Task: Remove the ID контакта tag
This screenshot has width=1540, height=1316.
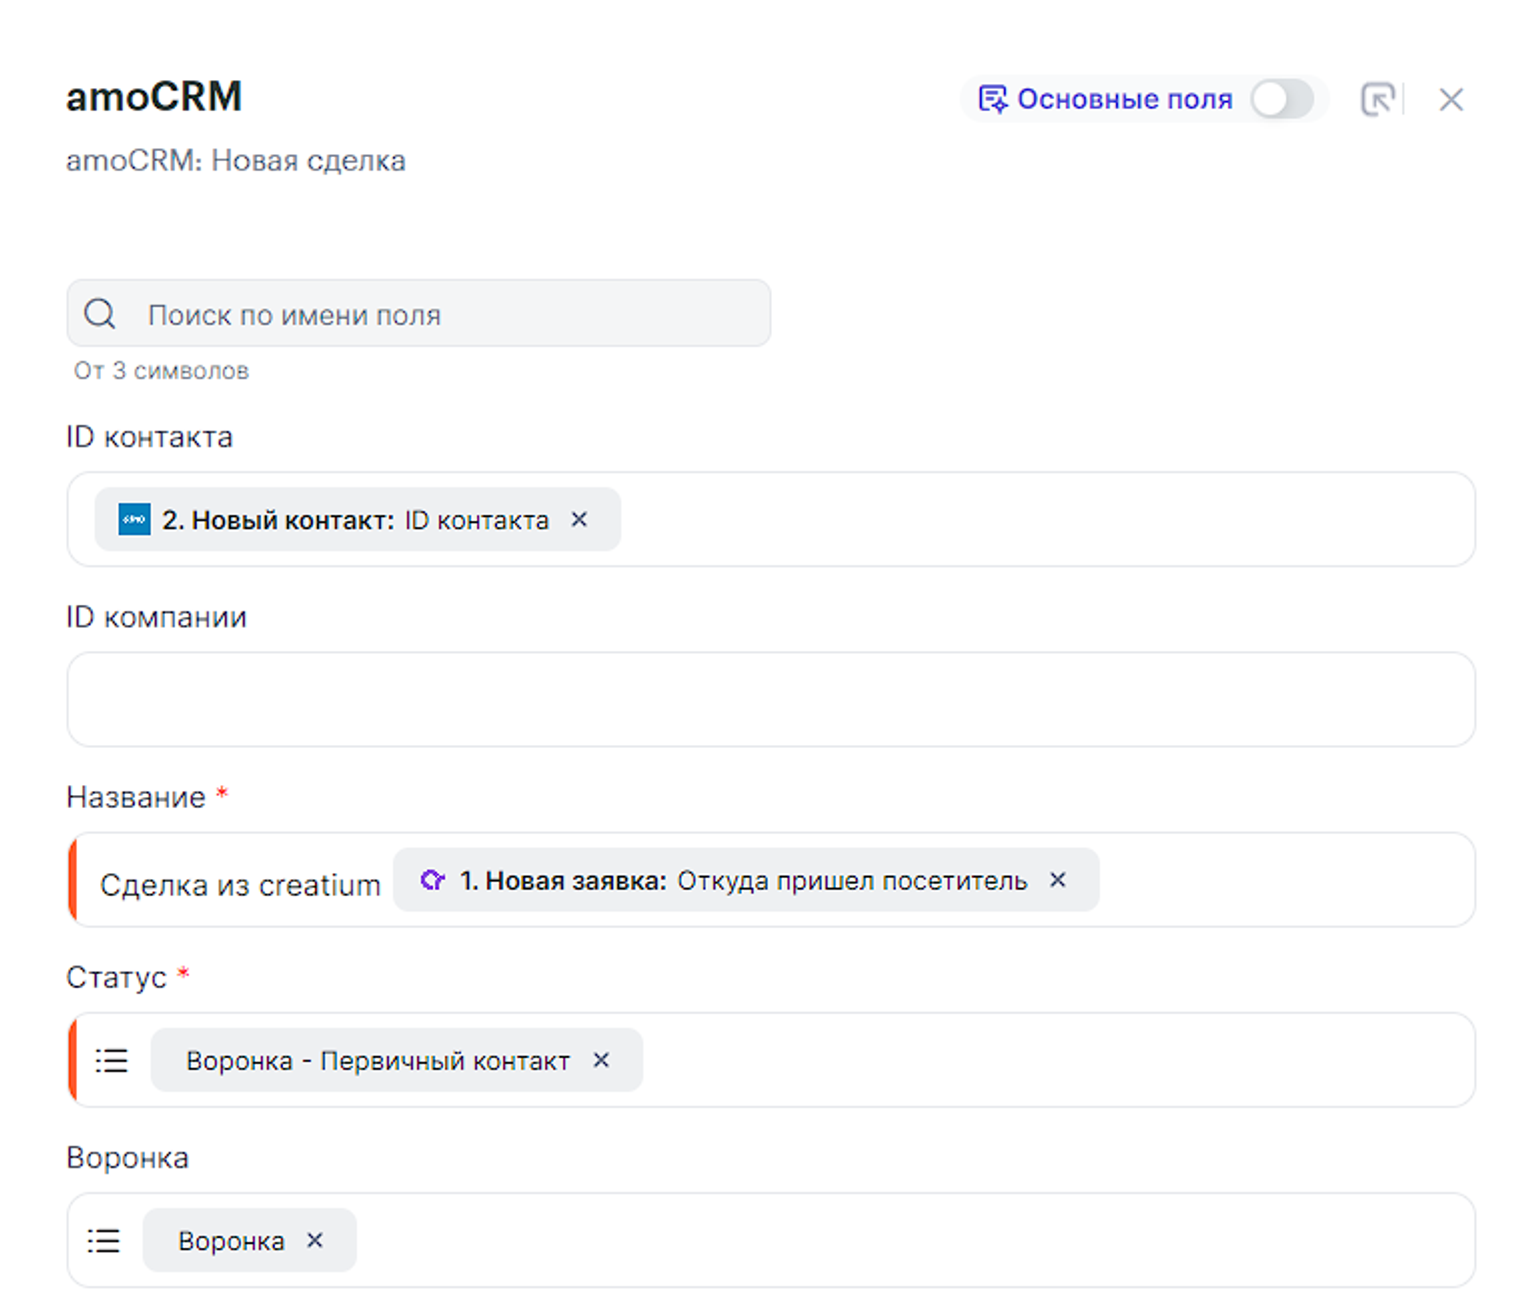Action: [579, 519]
